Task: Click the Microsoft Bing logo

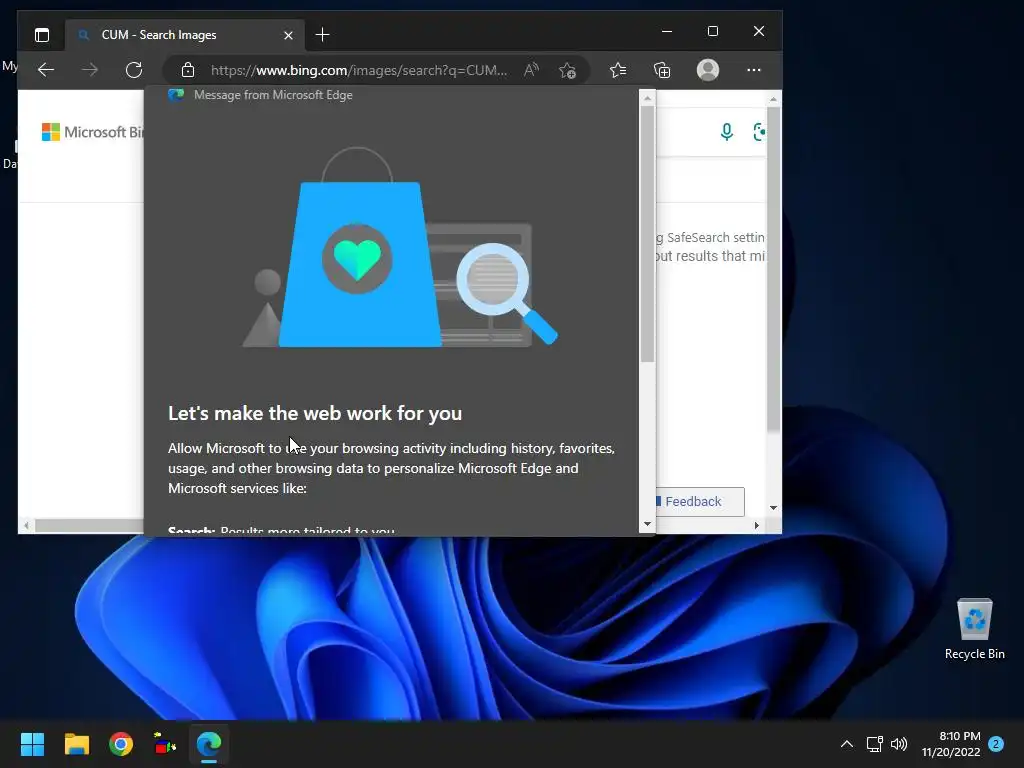Action: (x=92, y=132)
